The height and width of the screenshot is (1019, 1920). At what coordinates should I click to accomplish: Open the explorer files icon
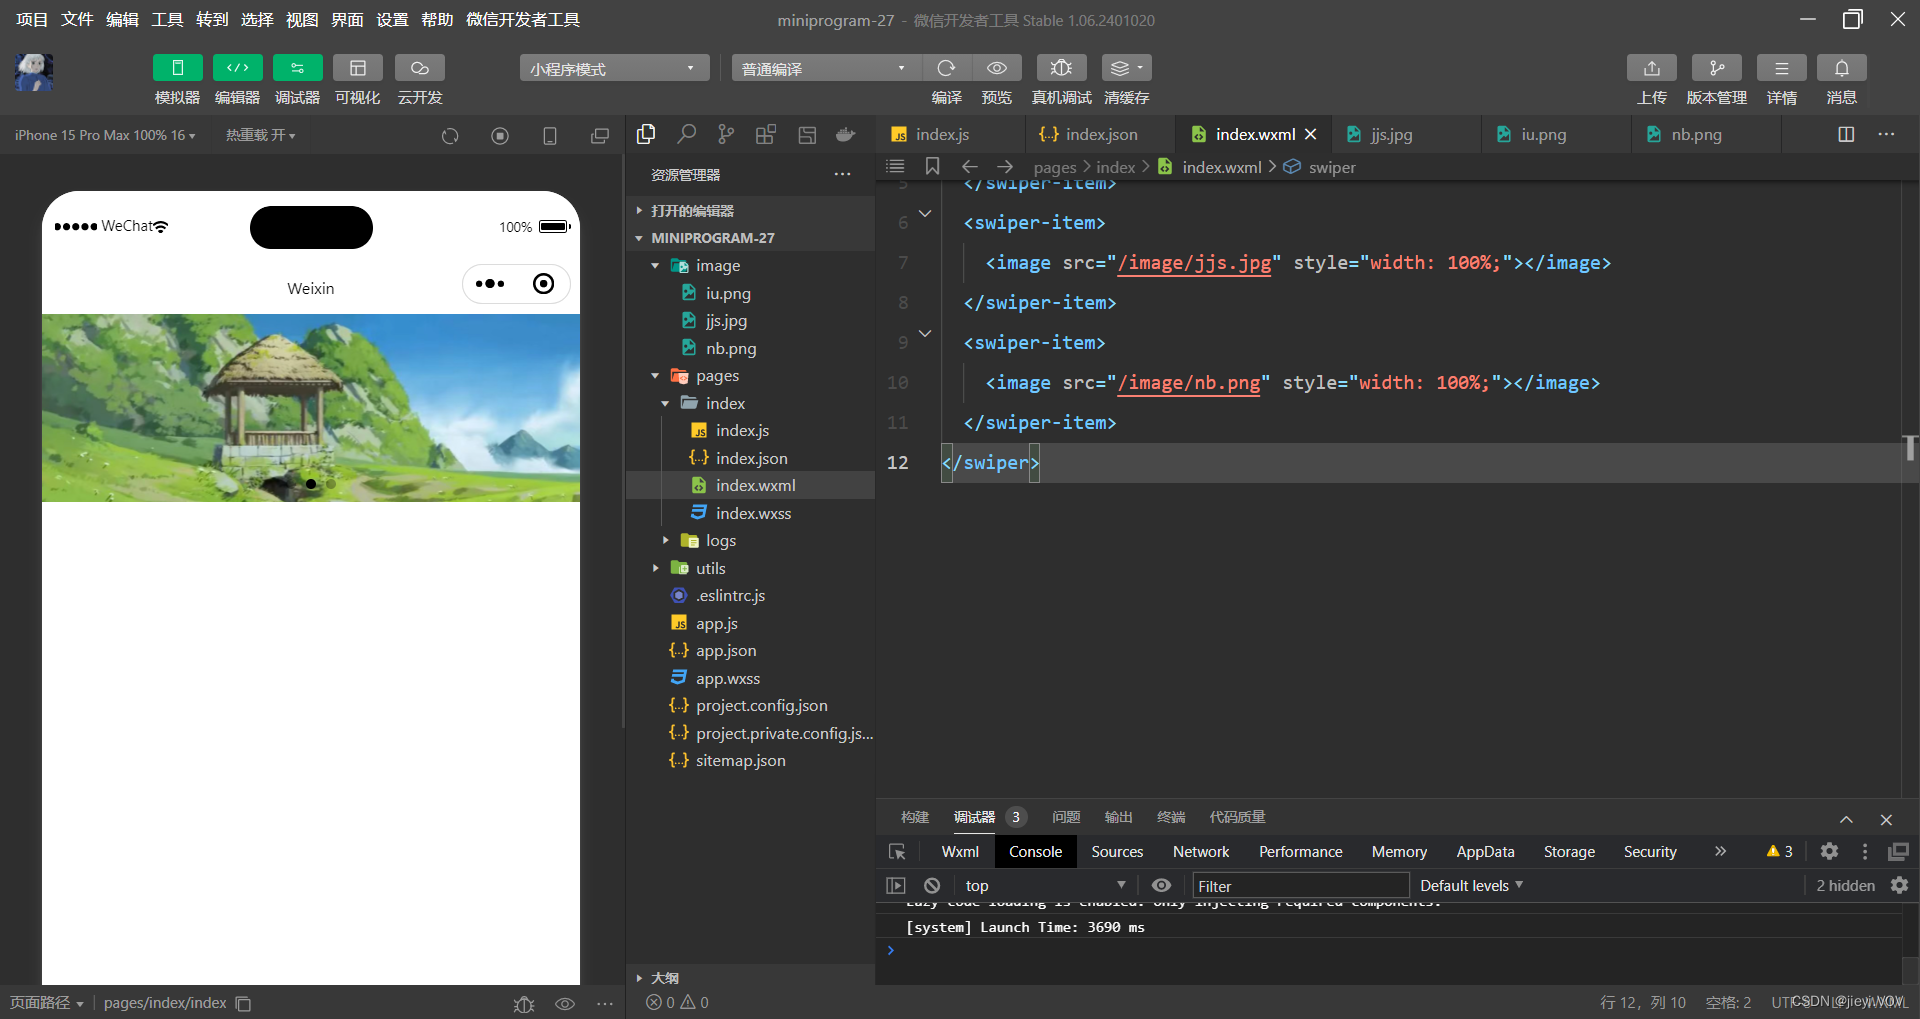[x=646, y=134]
